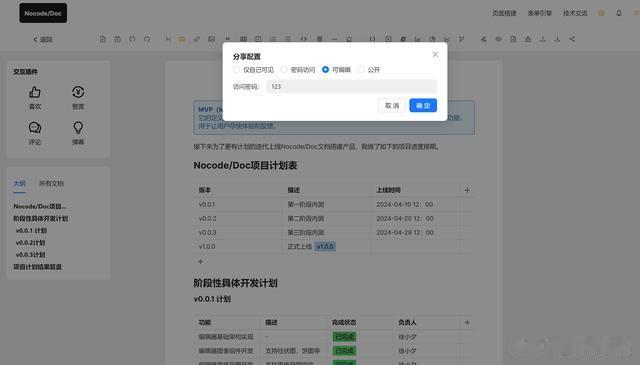
Task: Open the 评论 comment plugin icon
Action: [x=35, y=128]
